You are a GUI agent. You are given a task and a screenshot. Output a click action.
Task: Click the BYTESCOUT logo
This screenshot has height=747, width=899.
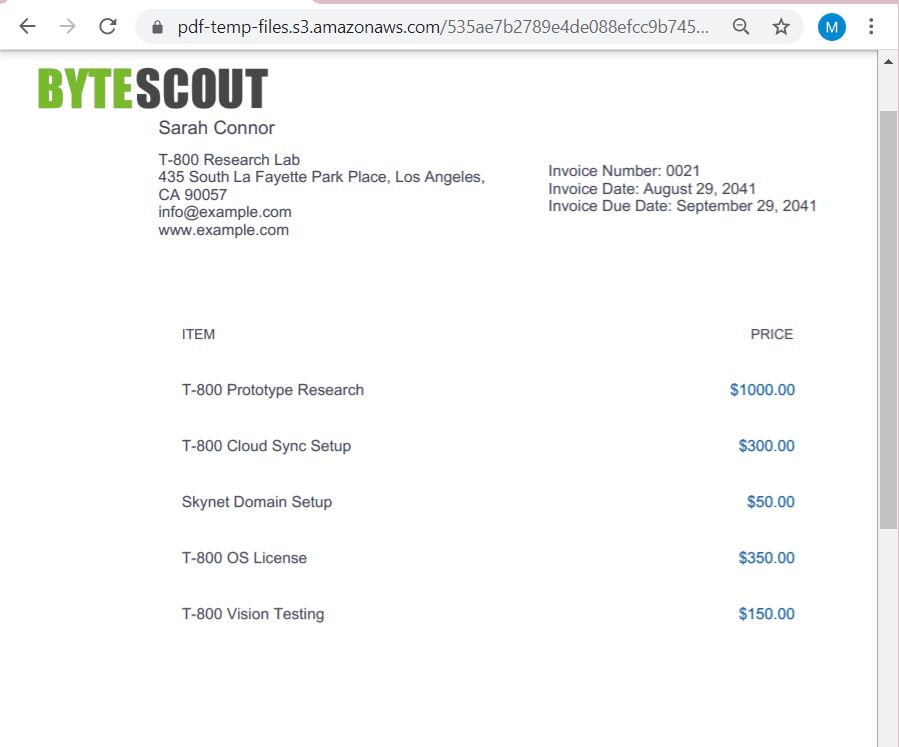coord(151,88)
